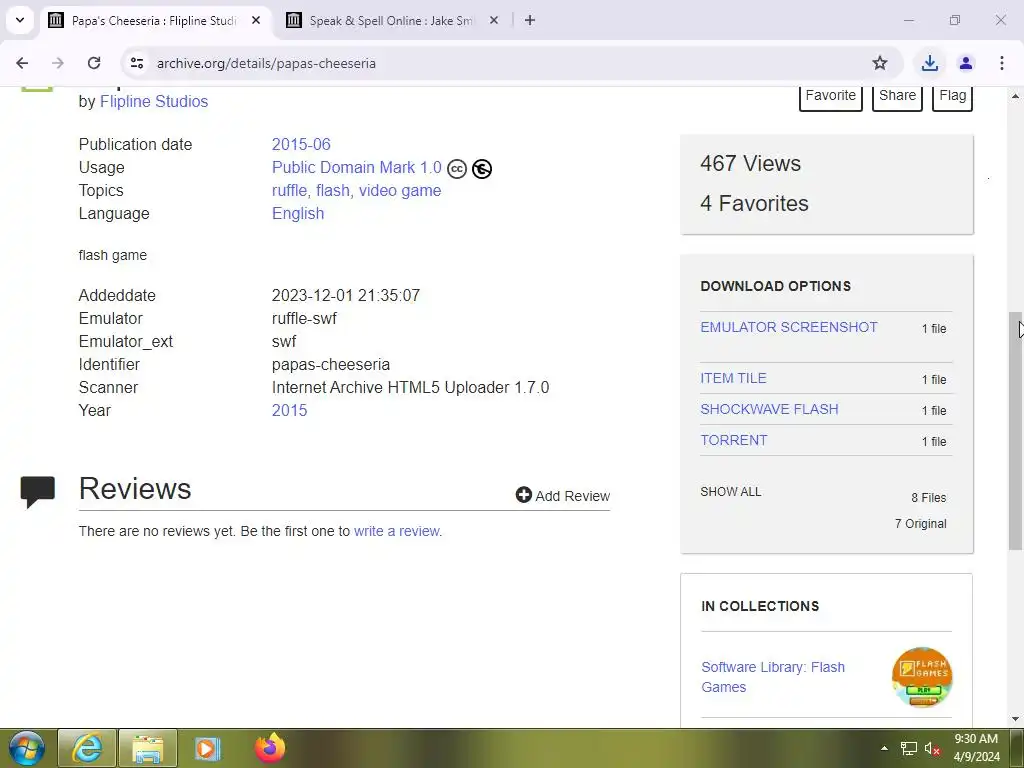Click SHOW ALL download options
Image resolution: width=1024 pixels, height=768 pixels.
tap(731, 492)
